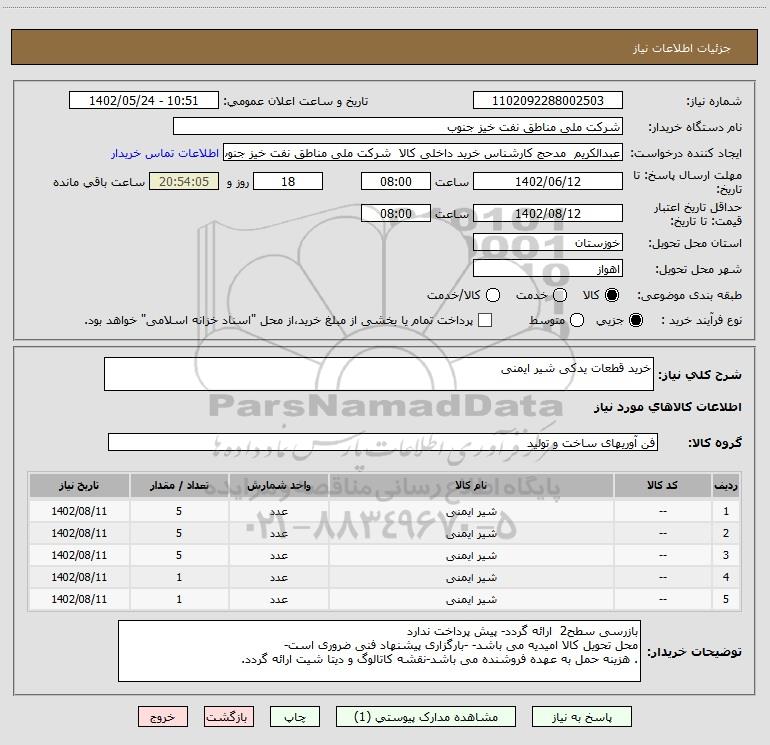Click the province field خوزستان

pyautogui.click(x=548, y=243)
